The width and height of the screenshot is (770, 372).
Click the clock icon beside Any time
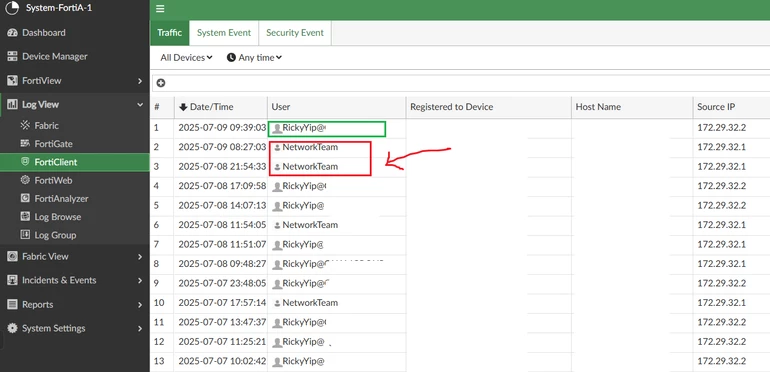pos(231,57)
